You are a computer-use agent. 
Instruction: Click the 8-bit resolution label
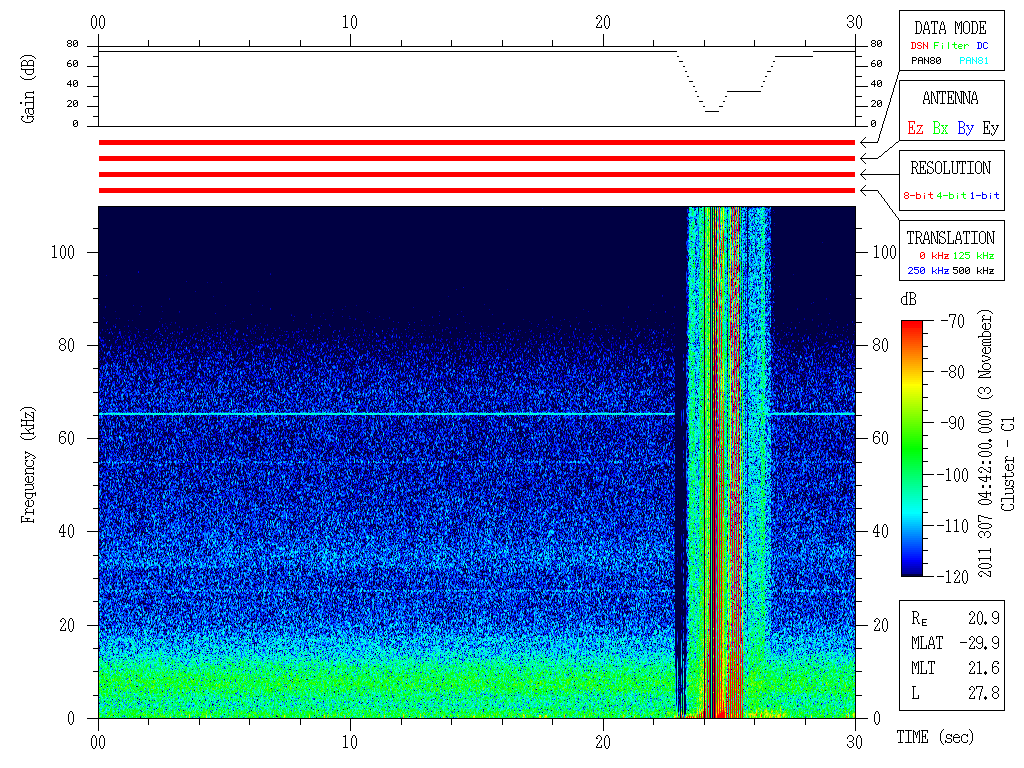pos(919,195)
